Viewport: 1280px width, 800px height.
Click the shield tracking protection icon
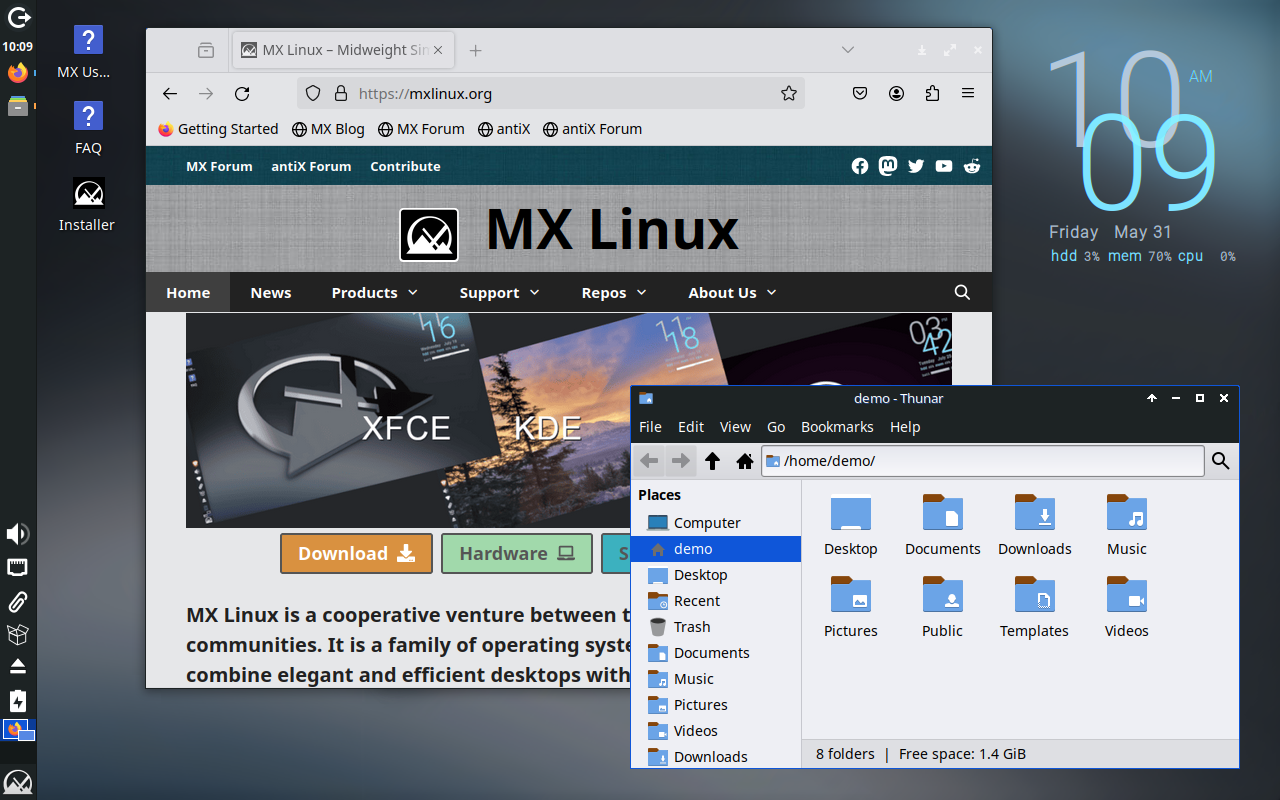pos(313,93)
